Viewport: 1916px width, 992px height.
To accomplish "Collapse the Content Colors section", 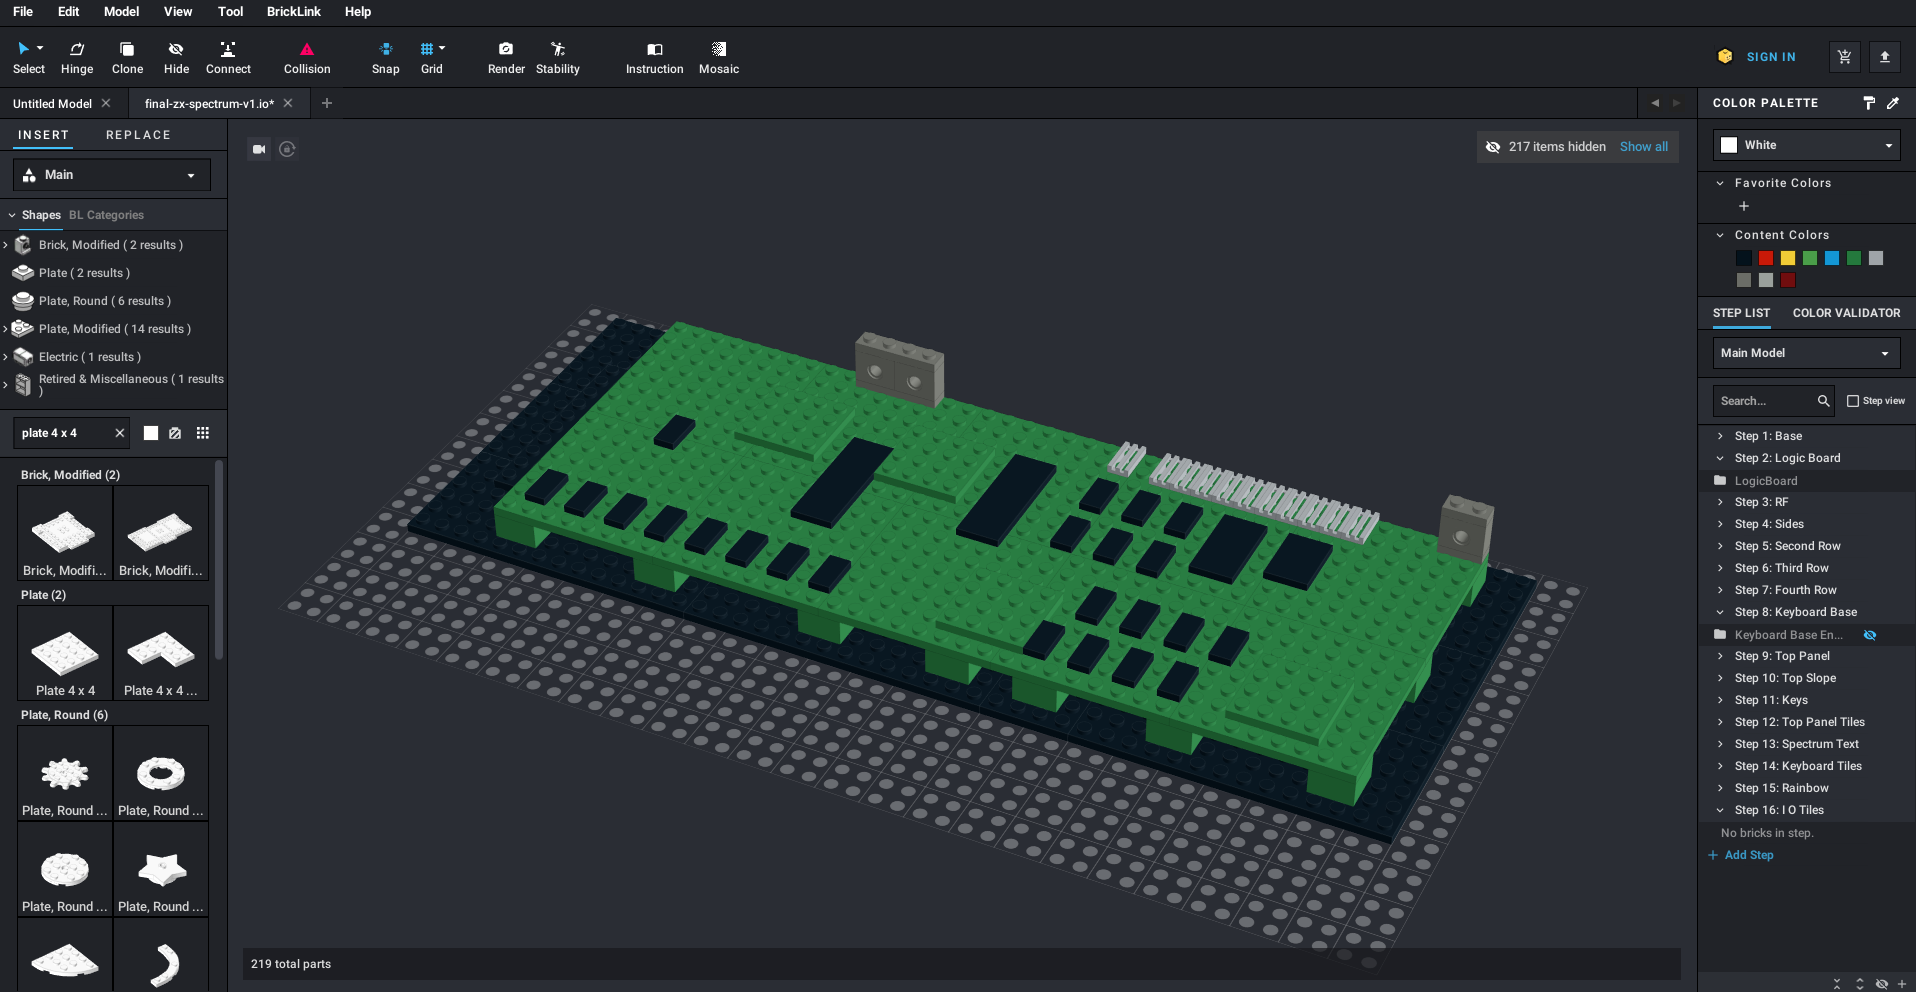I will (1720, 234).
